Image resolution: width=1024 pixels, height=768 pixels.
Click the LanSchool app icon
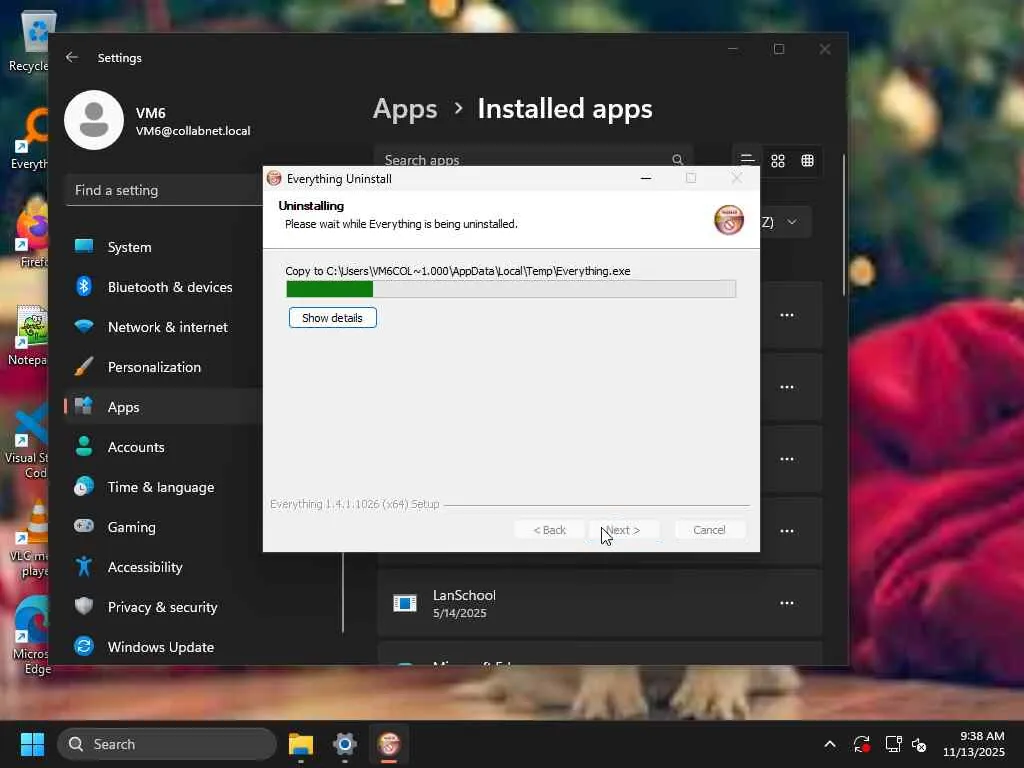[405, 603]
